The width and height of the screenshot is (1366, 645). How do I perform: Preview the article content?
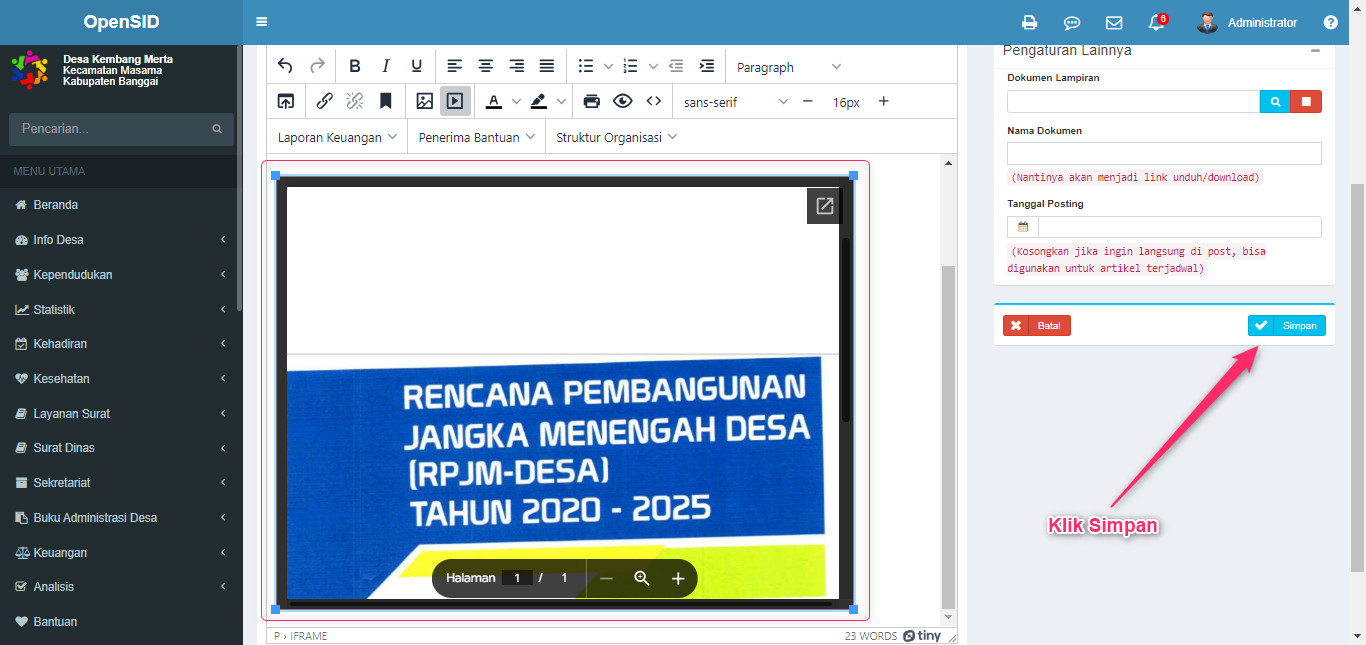click(x=623, y=101)
